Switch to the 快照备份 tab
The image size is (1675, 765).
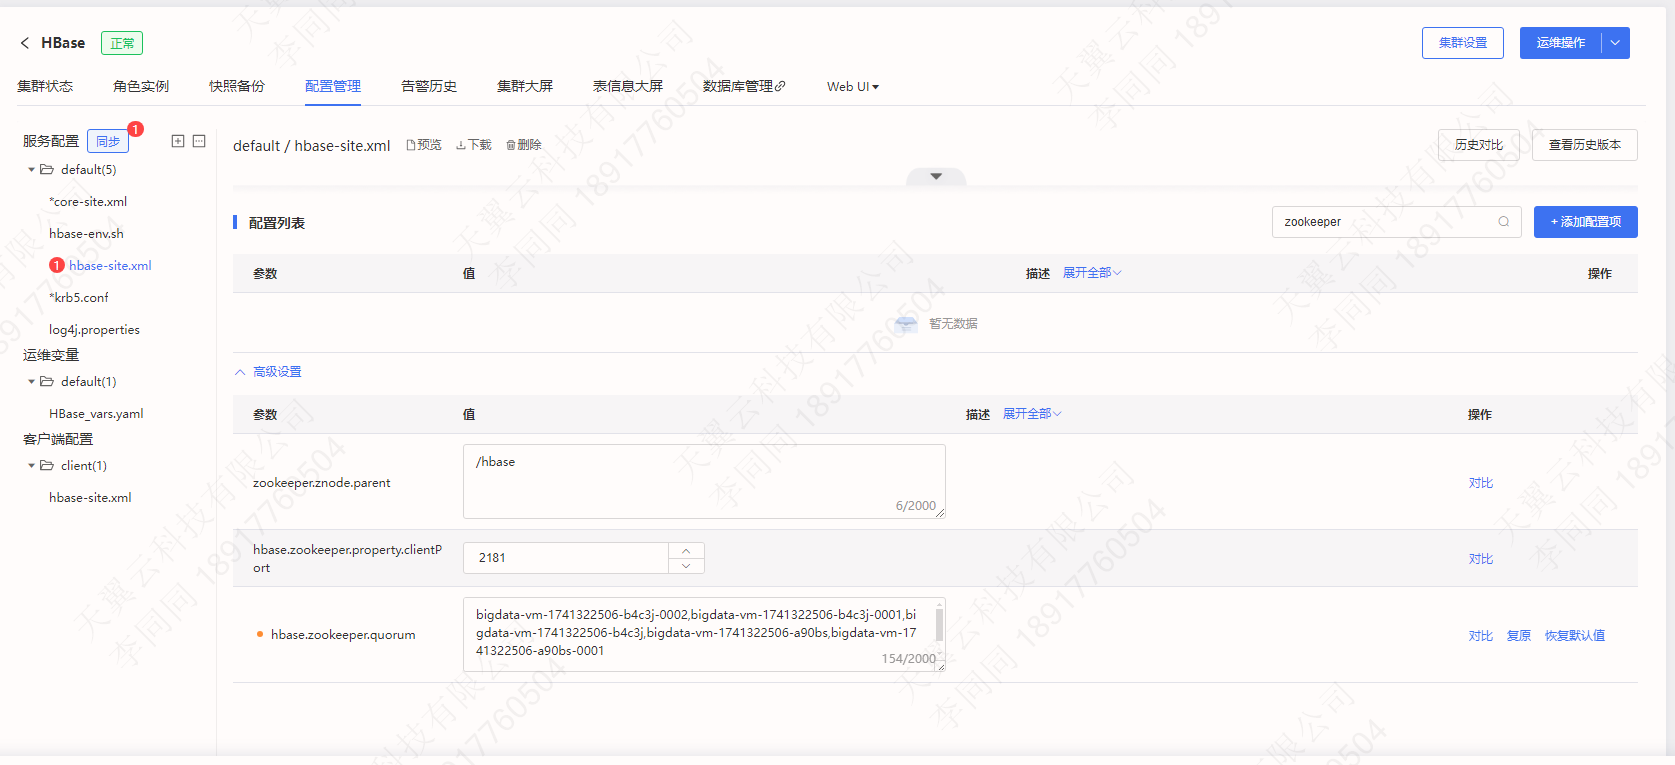coord(237,87)
